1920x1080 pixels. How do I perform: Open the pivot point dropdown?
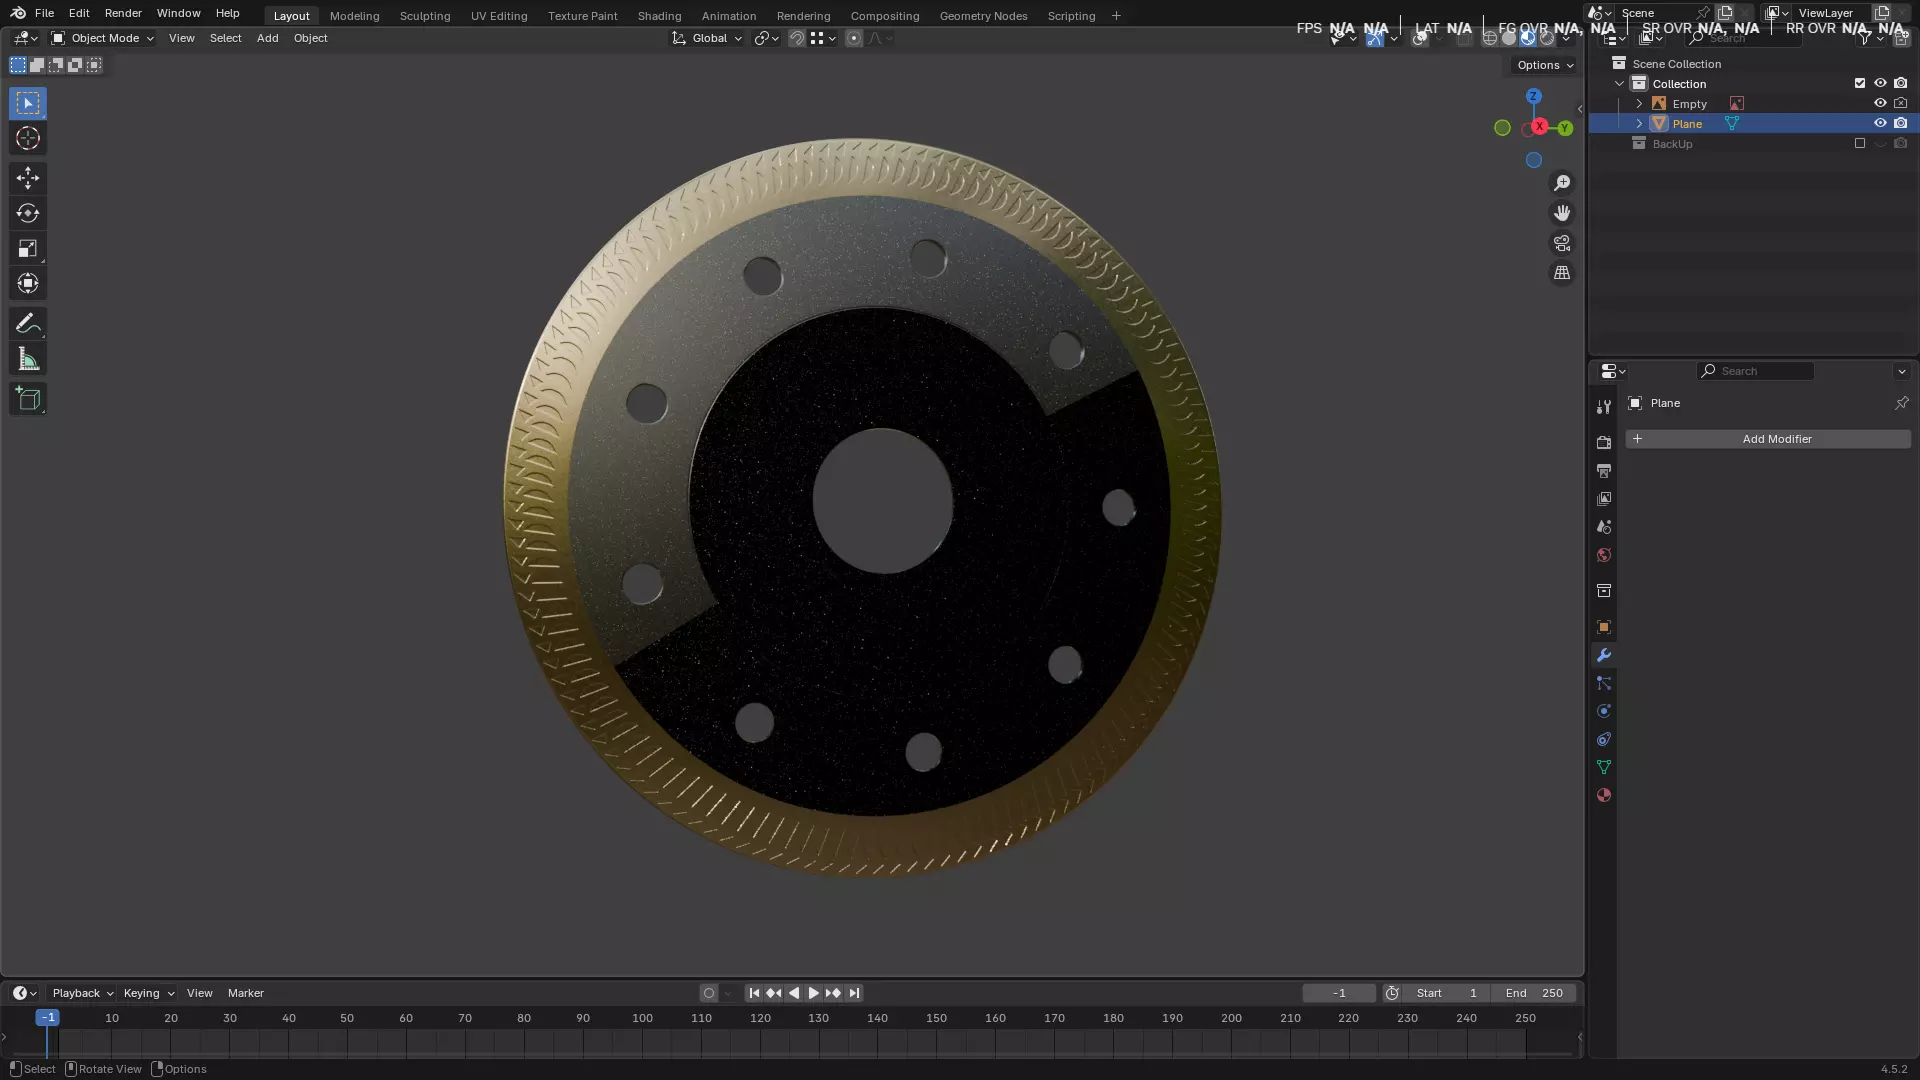[767, 38]
